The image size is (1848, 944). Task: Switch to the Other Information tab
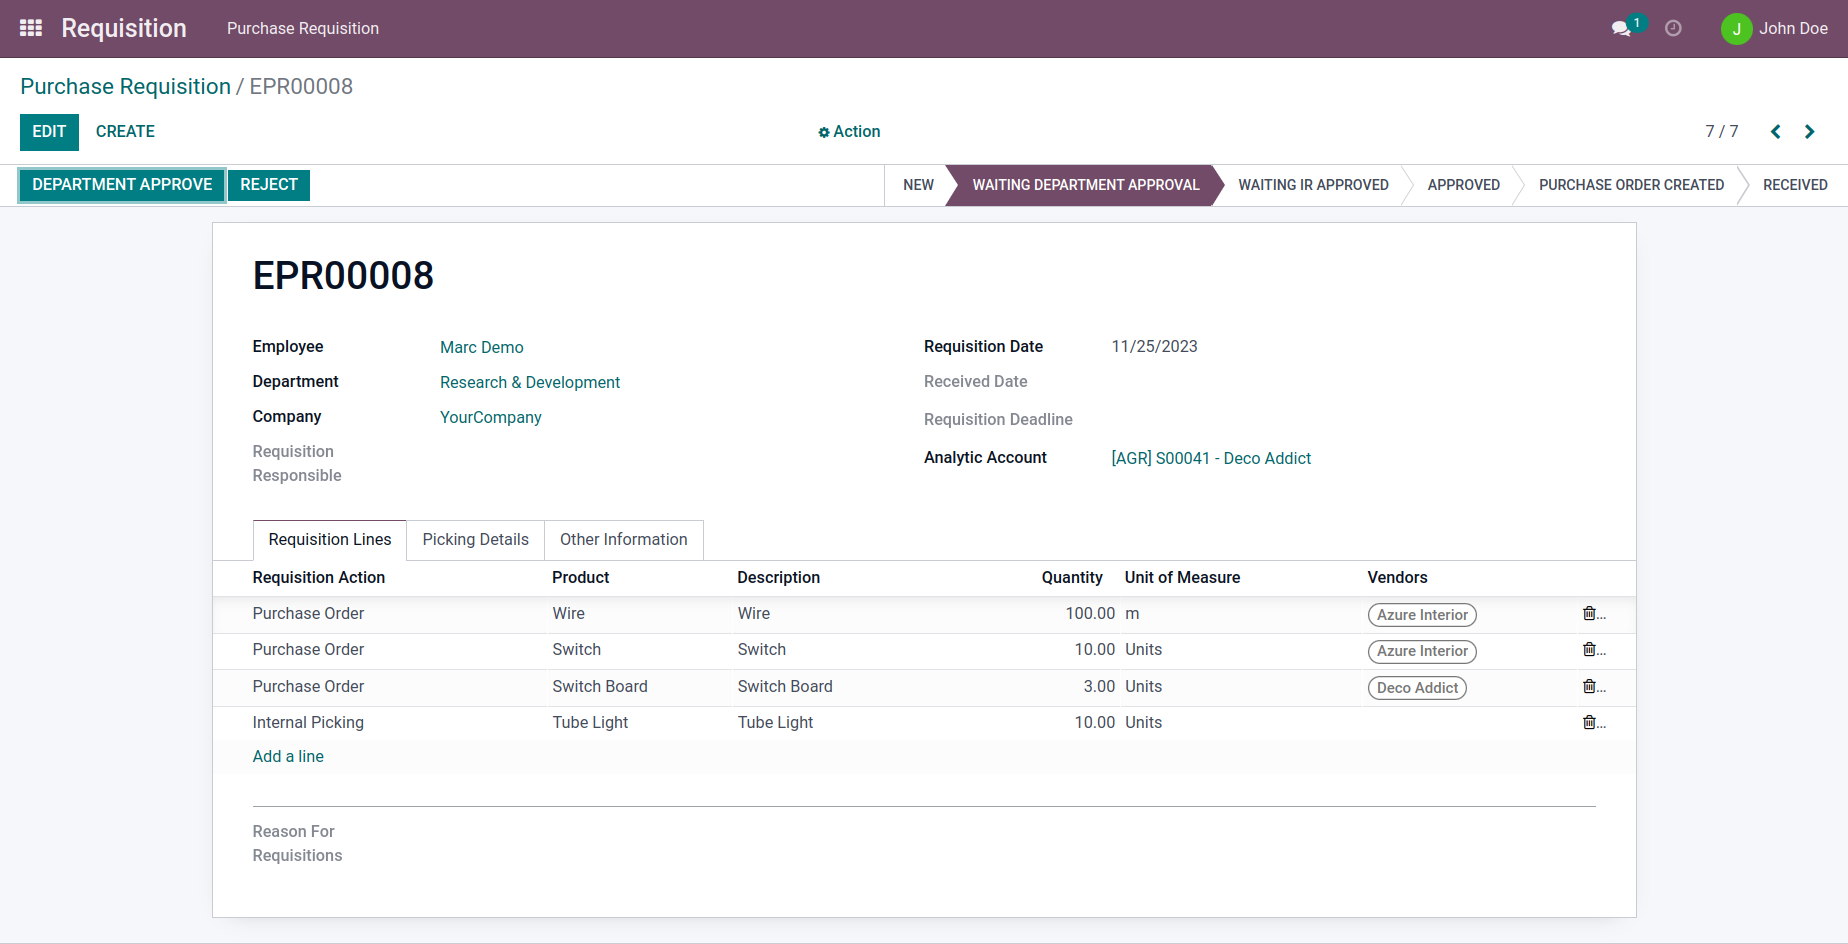[624, 540]
